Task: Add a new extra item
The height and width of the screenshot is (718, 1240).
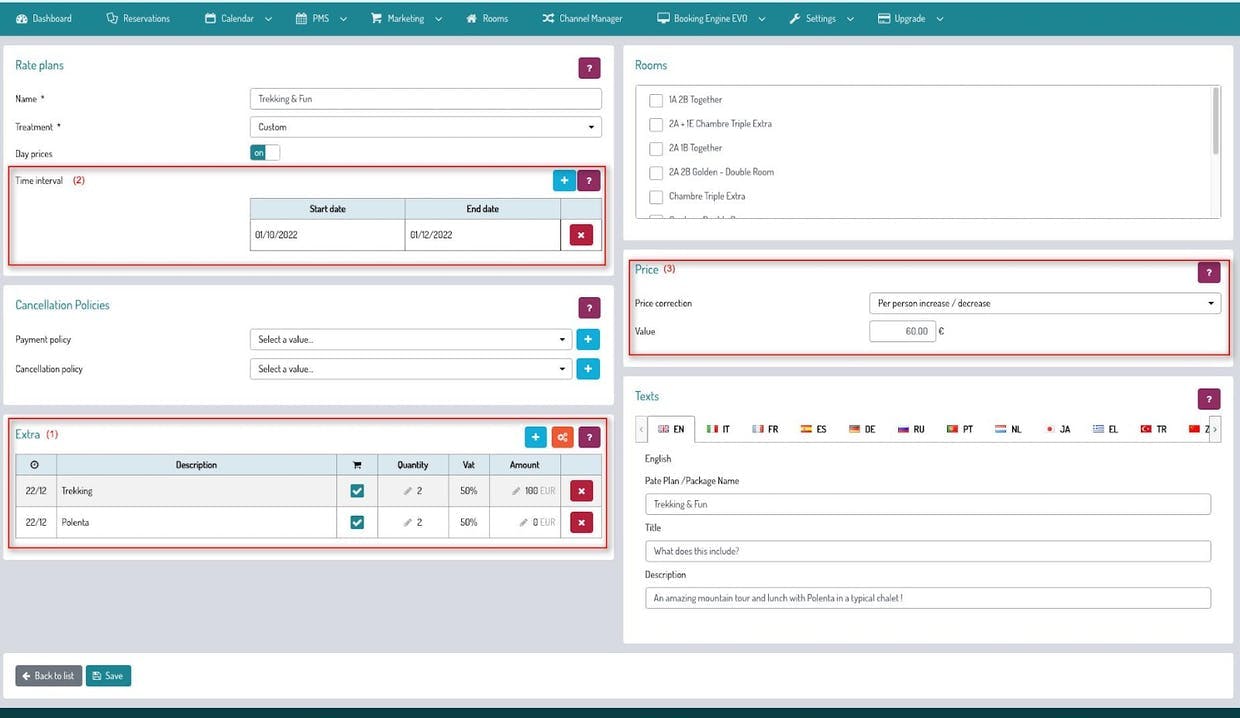Action: pos(536,437)
